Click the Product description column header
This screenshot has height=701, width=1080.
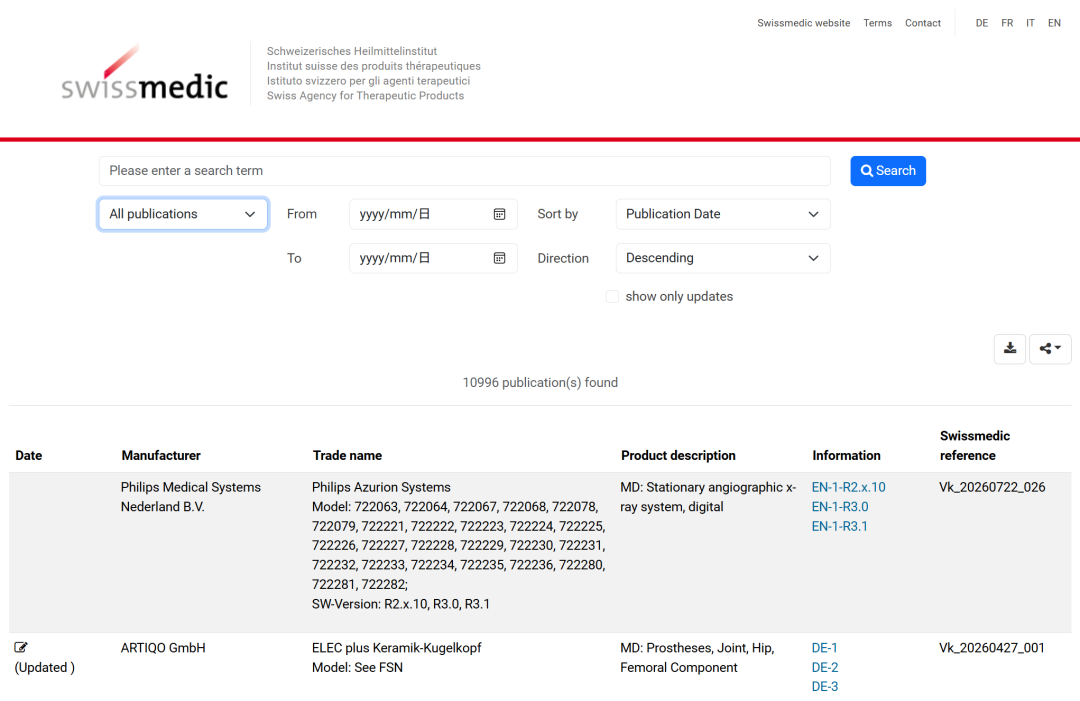click(678, 456)
